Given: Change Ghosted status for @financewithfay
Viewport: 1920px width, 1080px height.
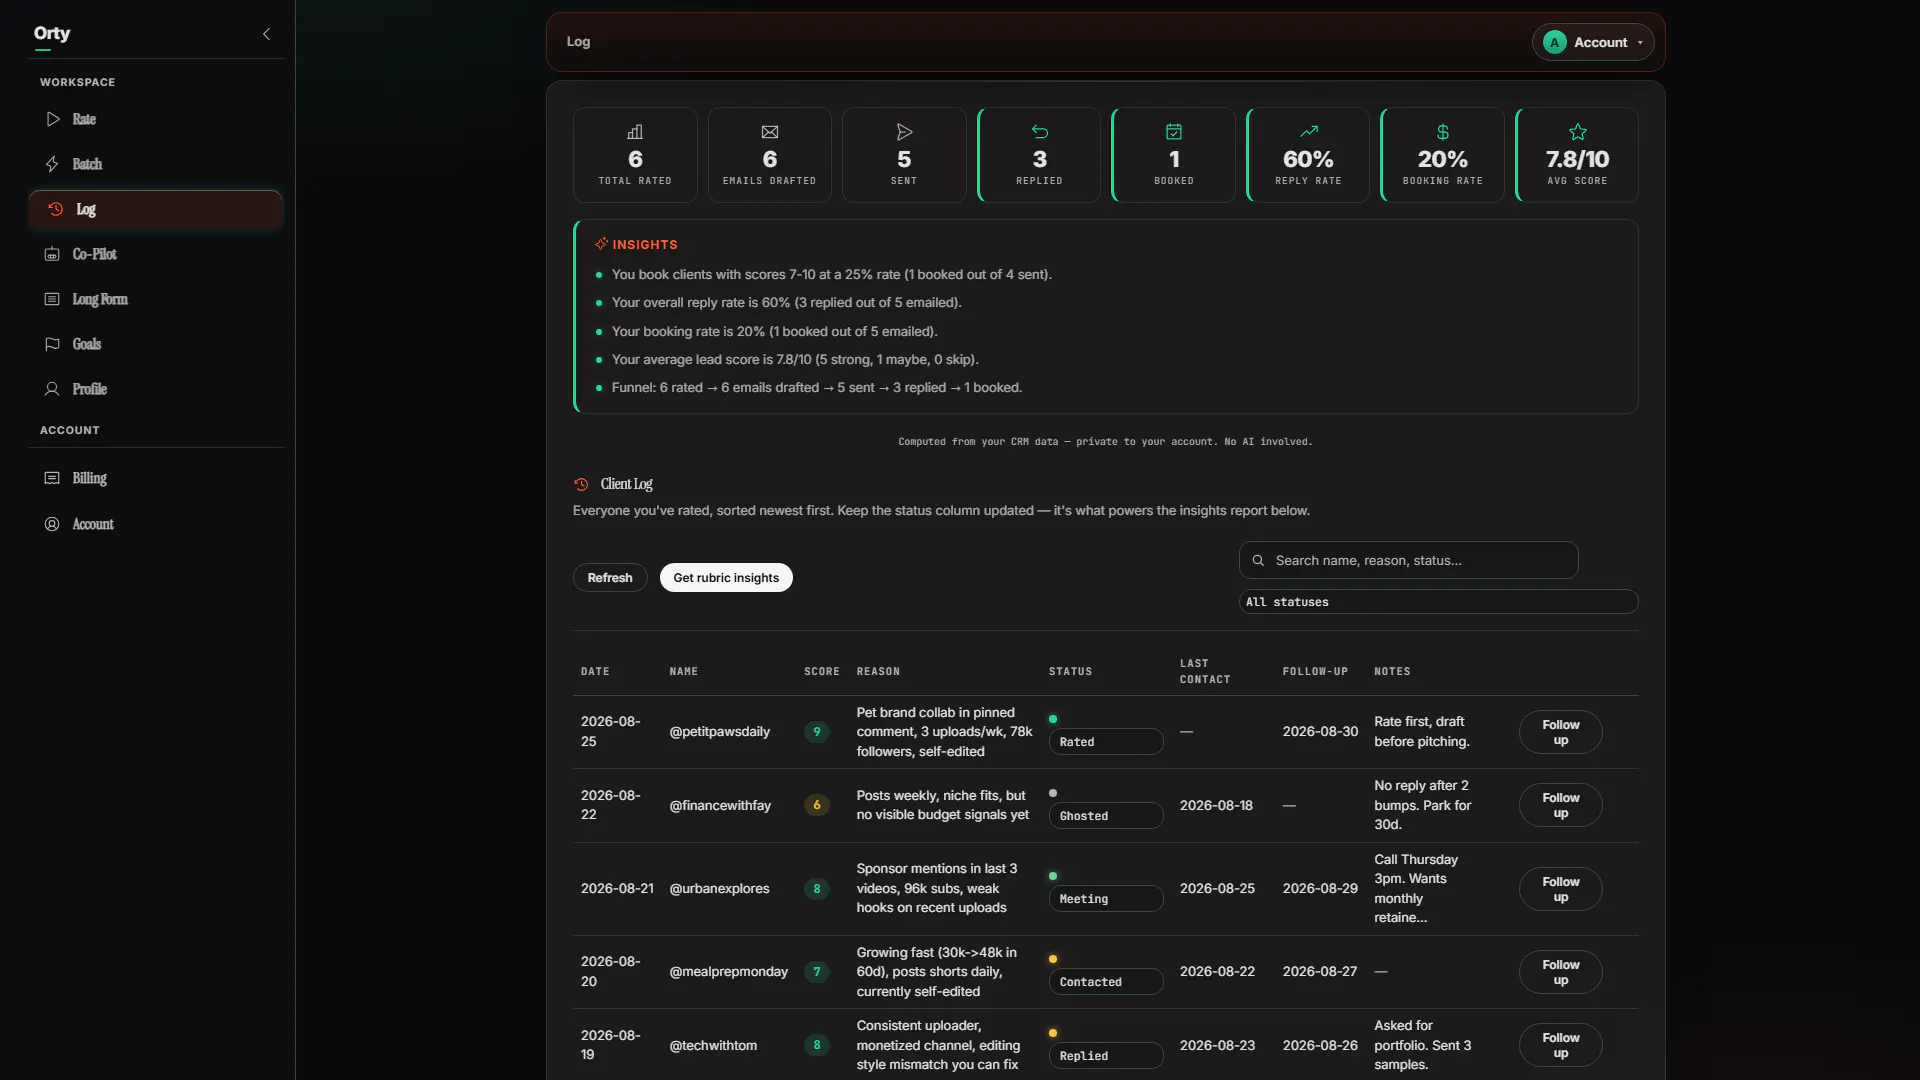Looking at the screenshot, I should click(1106, 816).
